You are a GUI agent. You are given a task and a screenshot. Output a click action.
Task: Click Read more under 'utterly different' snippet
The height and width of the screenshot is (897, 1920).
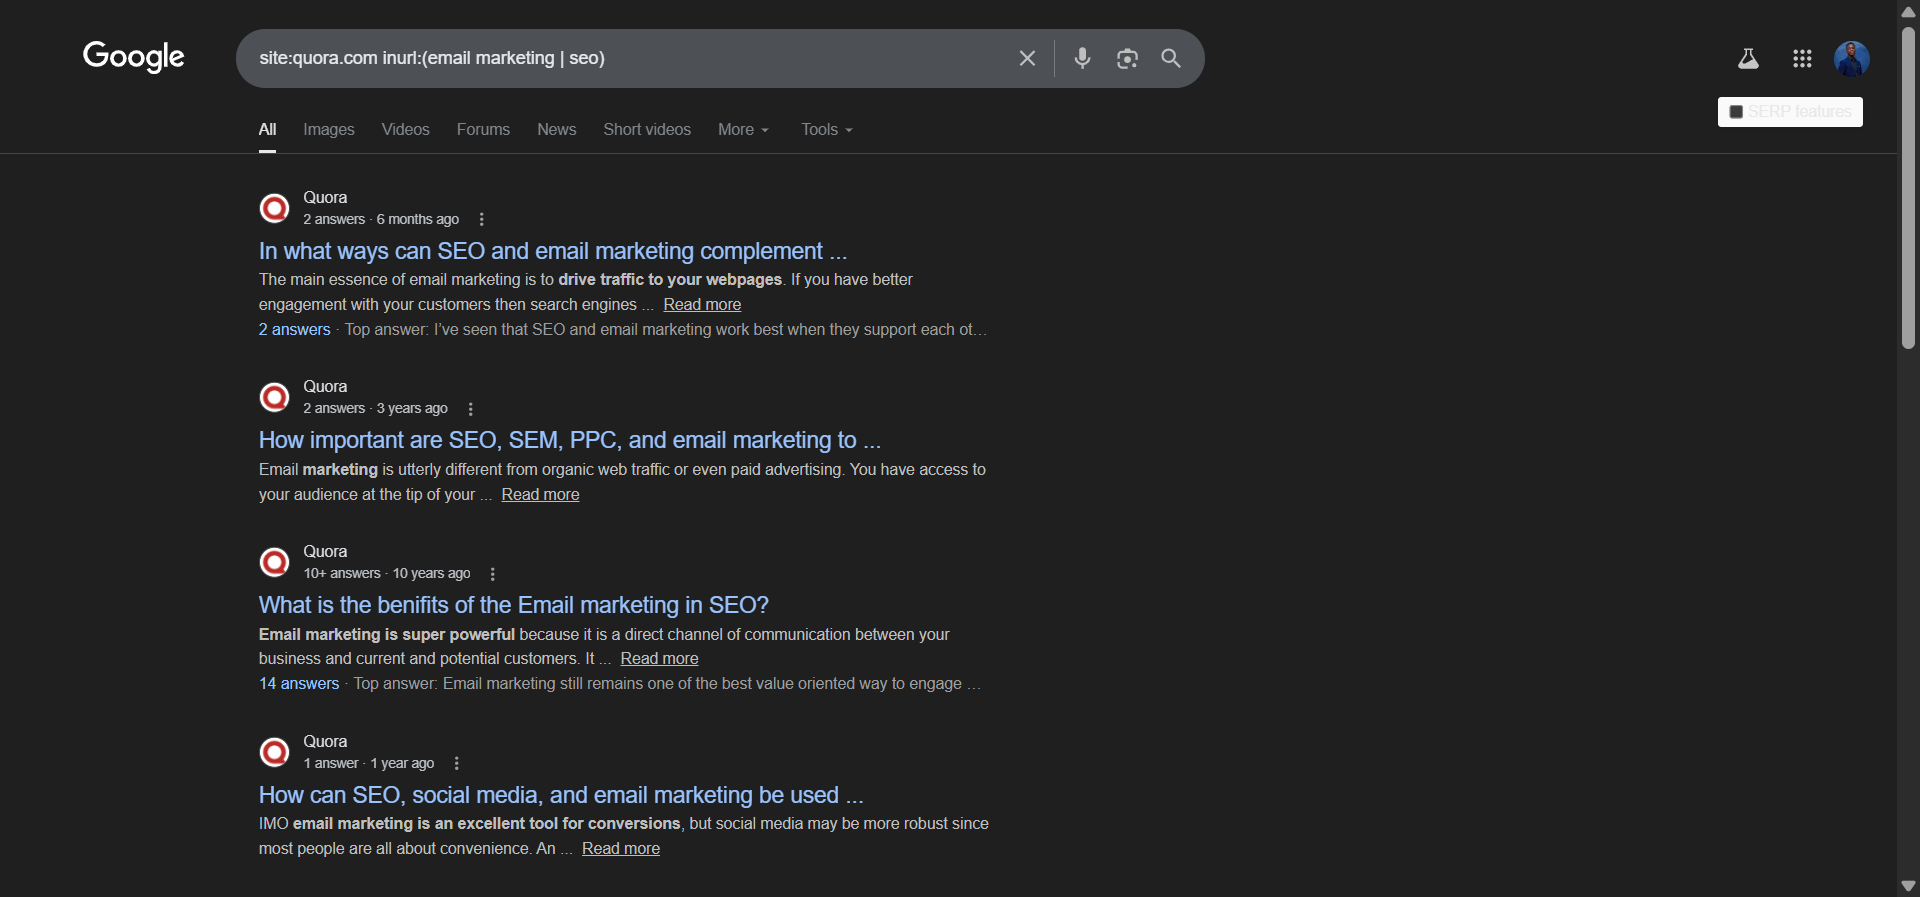pyautogui.click(x=540, y=495)
